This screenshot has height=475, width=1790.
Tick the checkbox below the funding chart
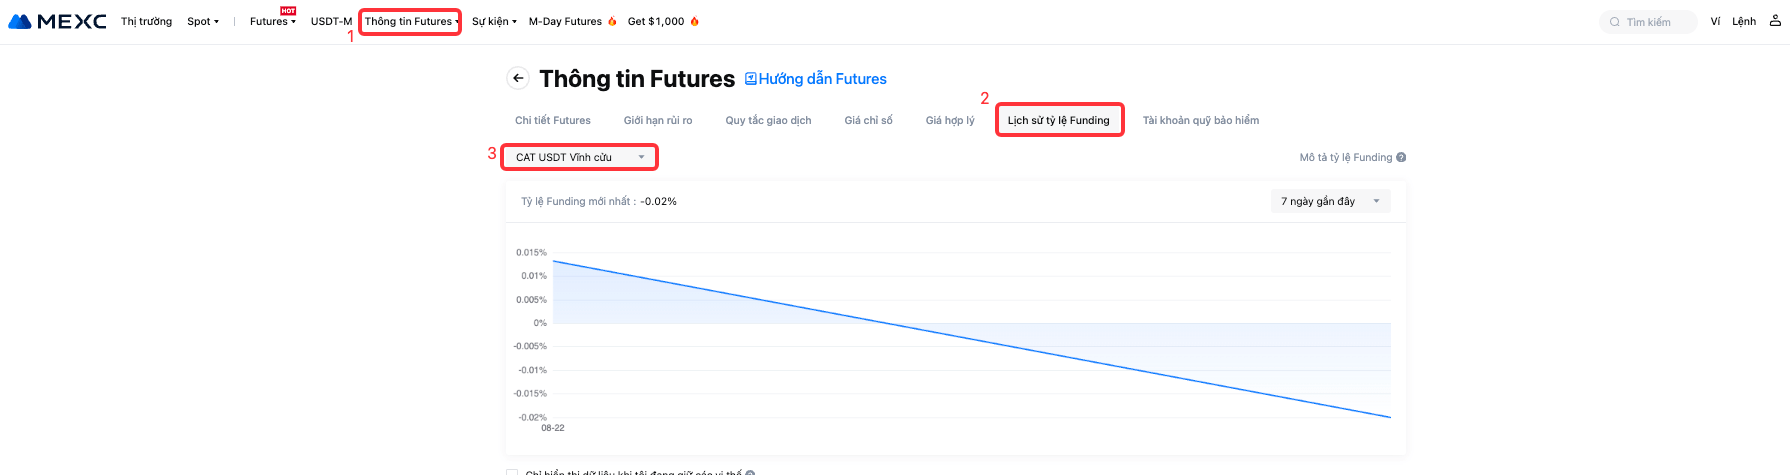pos(512,472)
